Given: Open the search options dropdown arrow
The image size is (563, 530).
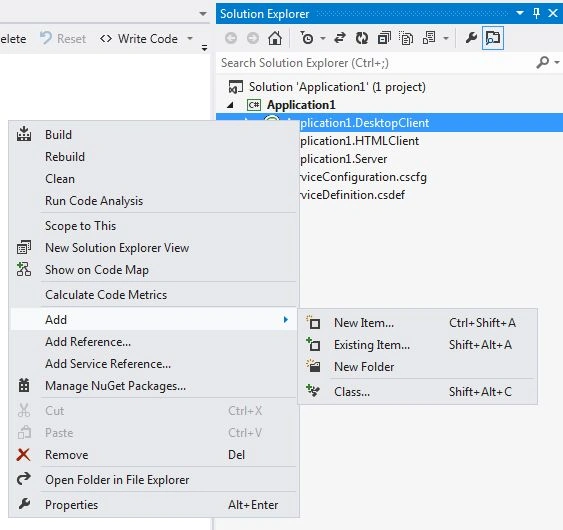Looking at the screenshot, I should (557, 62).
